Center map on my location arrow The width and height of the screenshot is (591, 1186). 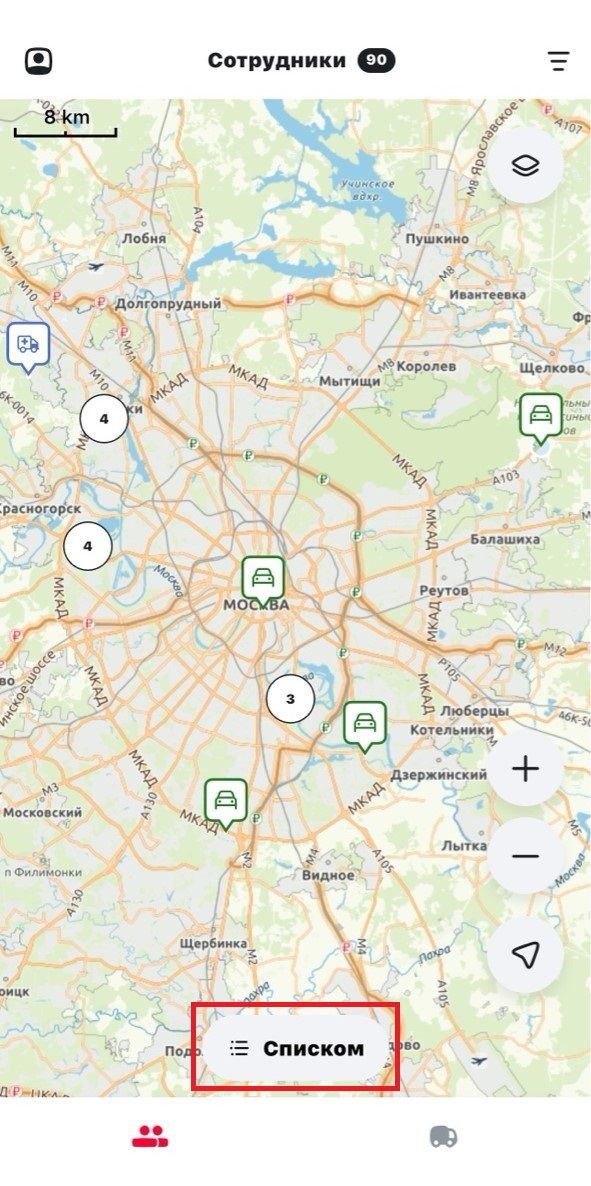525,955
